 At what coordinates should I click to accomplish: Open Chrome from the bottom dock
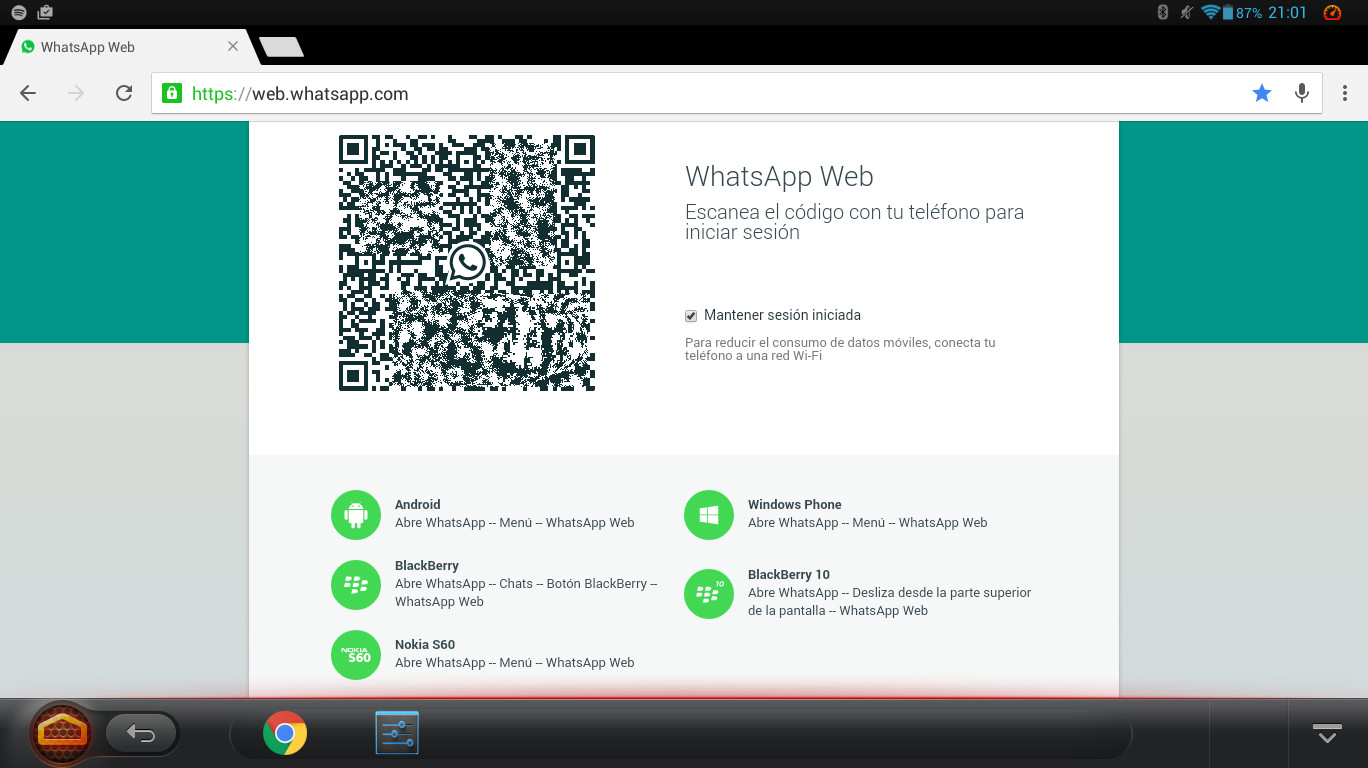285,733
